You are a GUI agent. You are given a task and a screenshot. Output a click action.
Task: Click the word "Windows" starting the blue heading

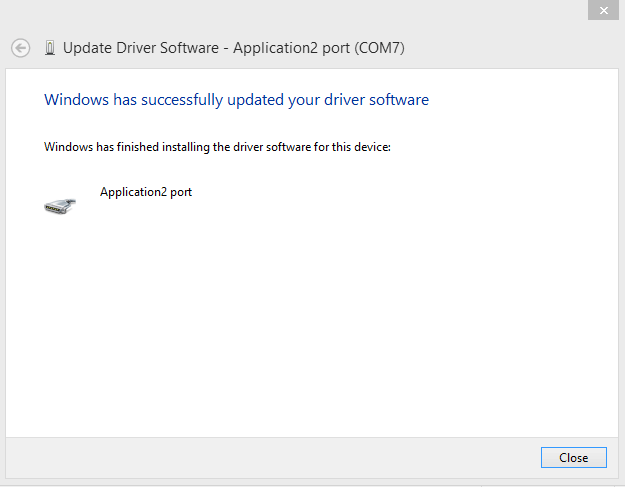(76, 100)
